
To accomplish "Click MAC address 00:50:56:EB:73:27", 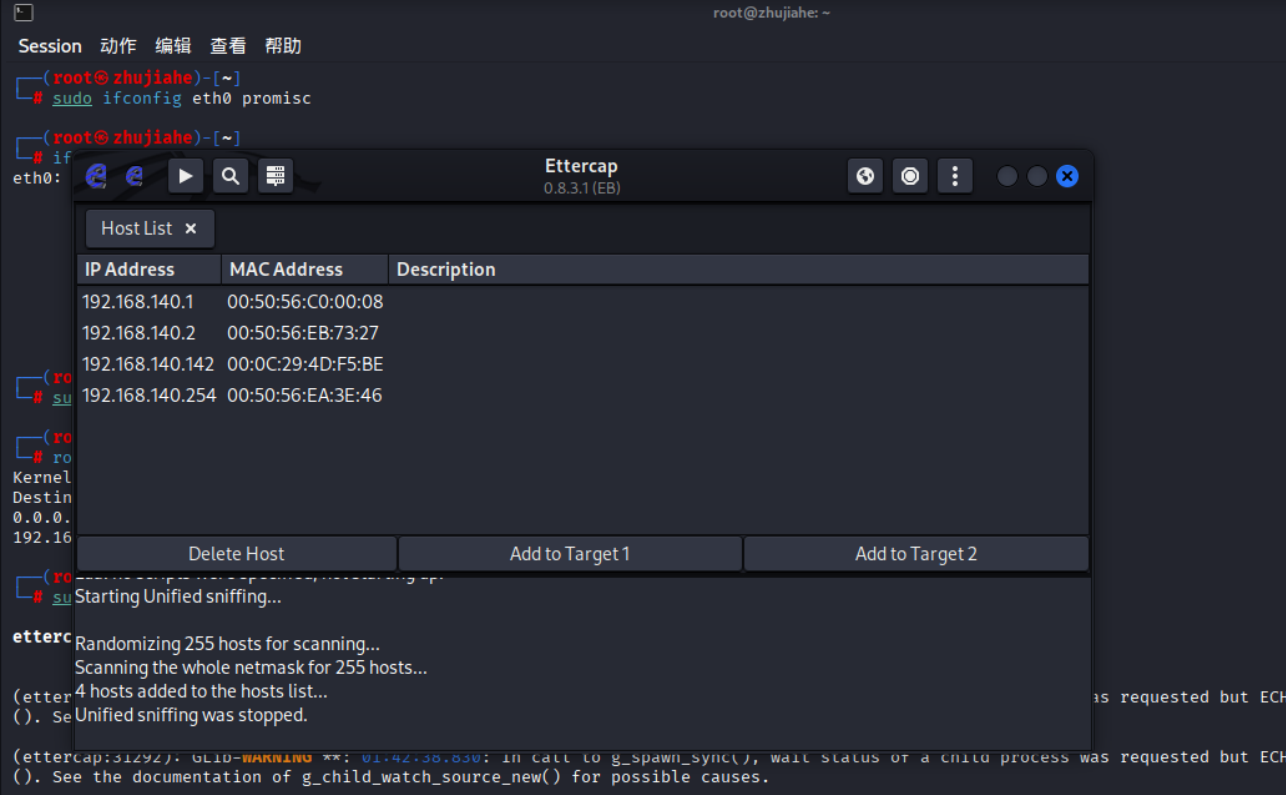I will pyautogui.click(x=303, y=333).
